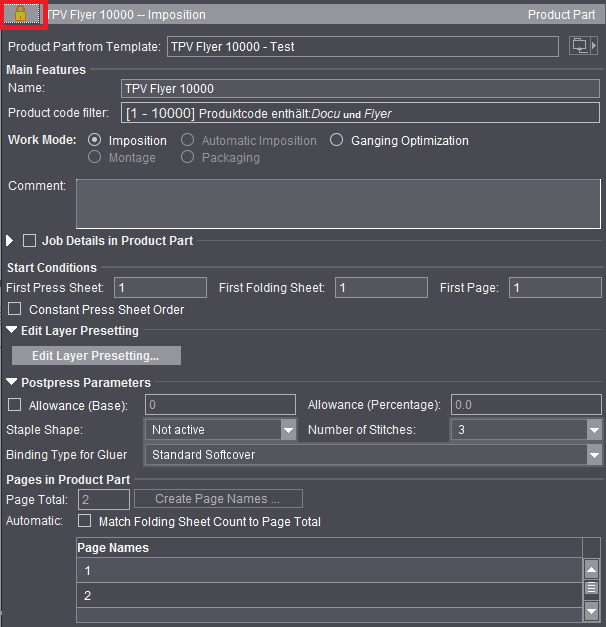Click the Page Names list scroll-down arrow

tap(591, 609)
